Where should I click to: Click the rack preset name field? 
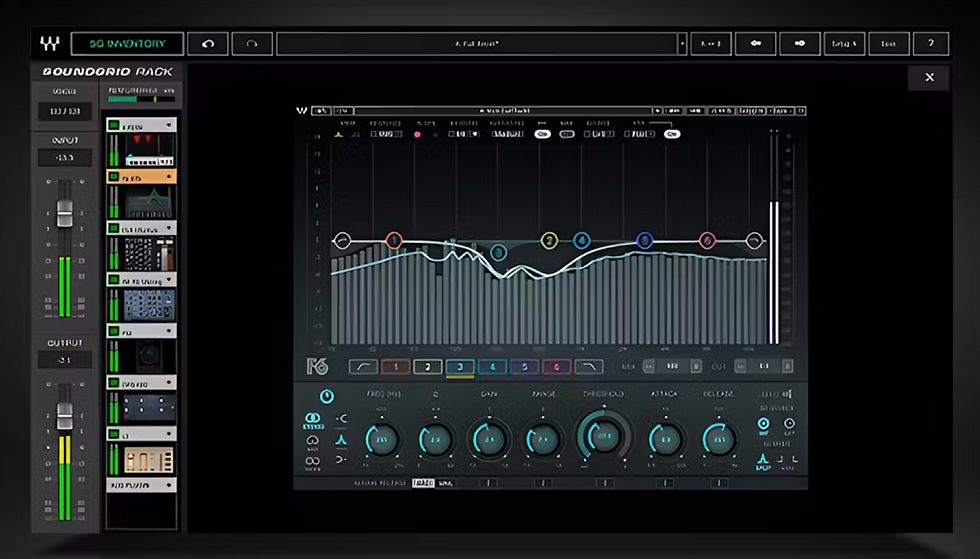[x=478, y=44]
